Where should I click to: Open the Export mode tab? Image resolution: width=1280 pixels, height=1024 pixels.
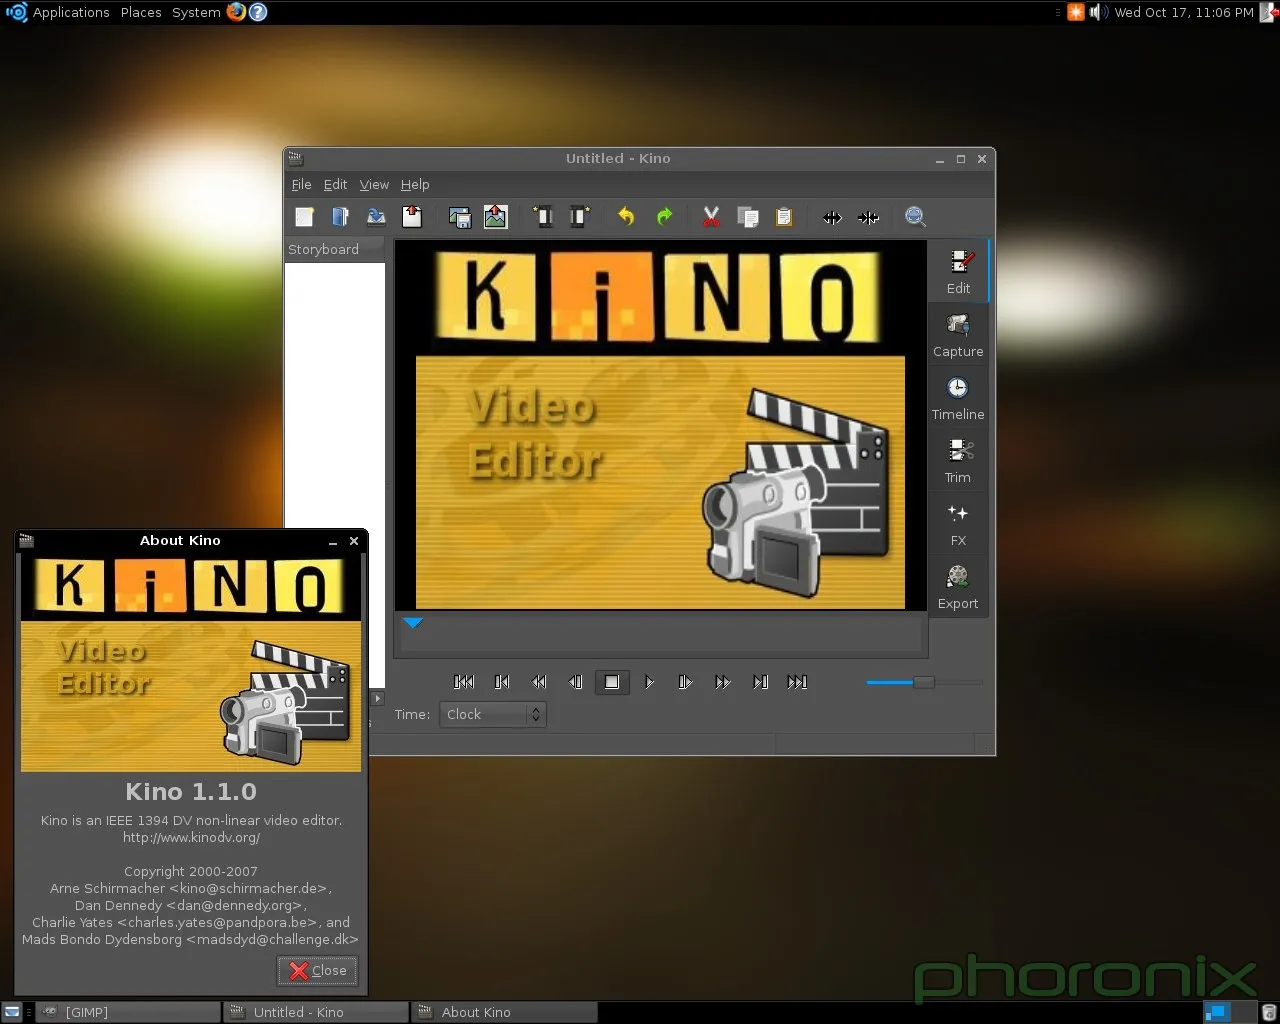click(x=958, y=587)
